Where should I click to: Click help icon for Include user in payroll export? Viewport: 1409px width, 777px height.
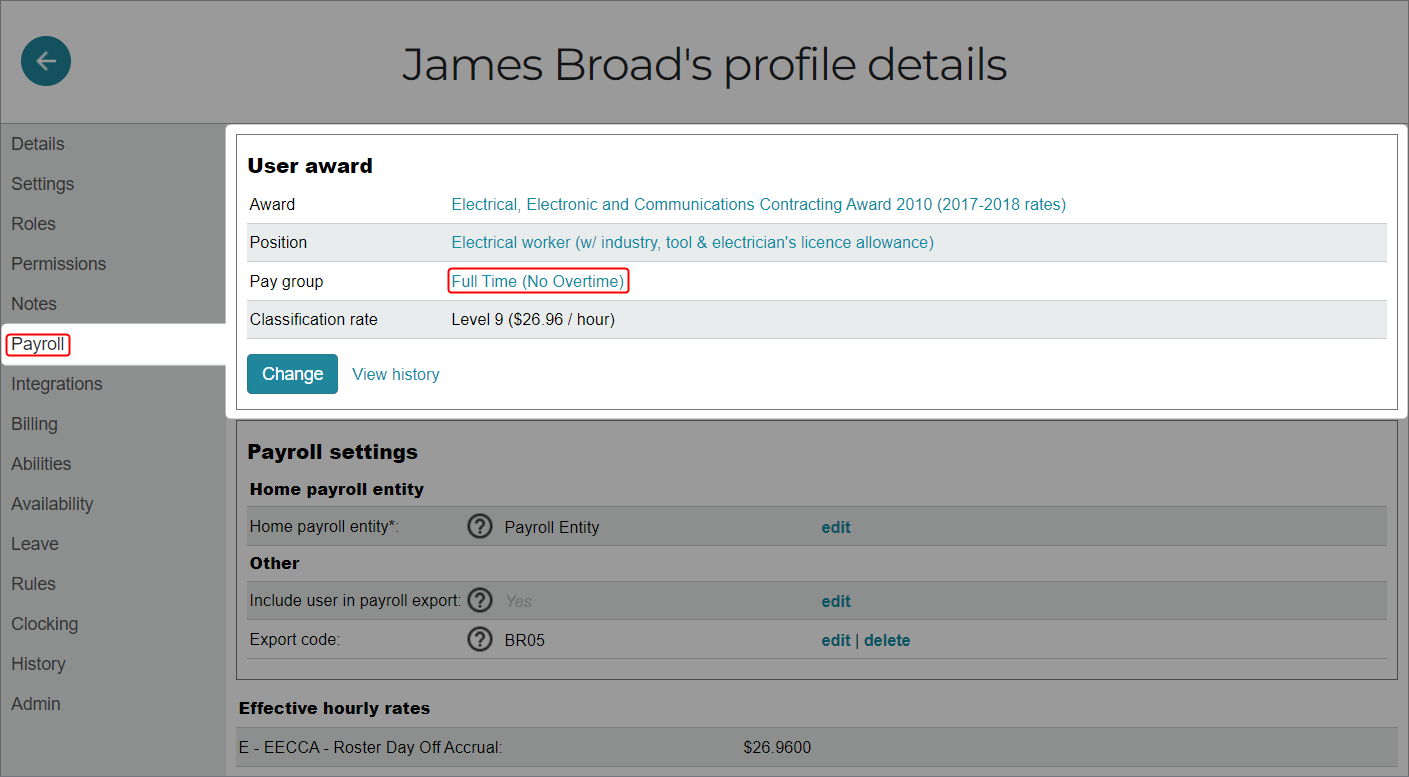pyautogui.click(x=479, y=600)
